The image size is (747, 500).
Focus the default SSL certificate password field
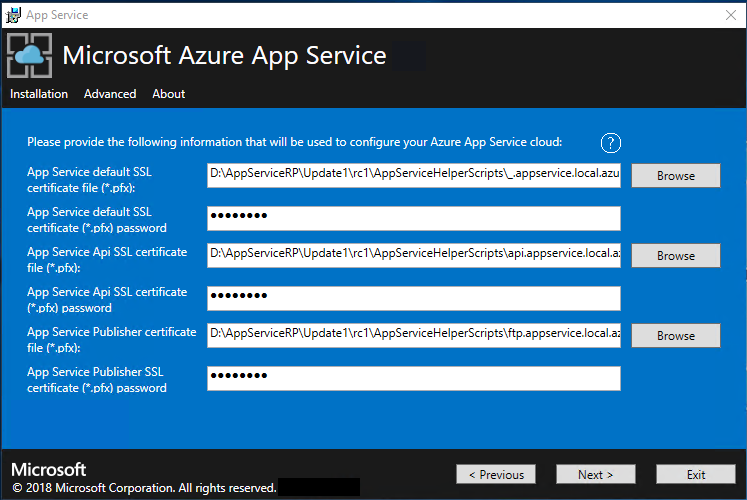(414, 219)
